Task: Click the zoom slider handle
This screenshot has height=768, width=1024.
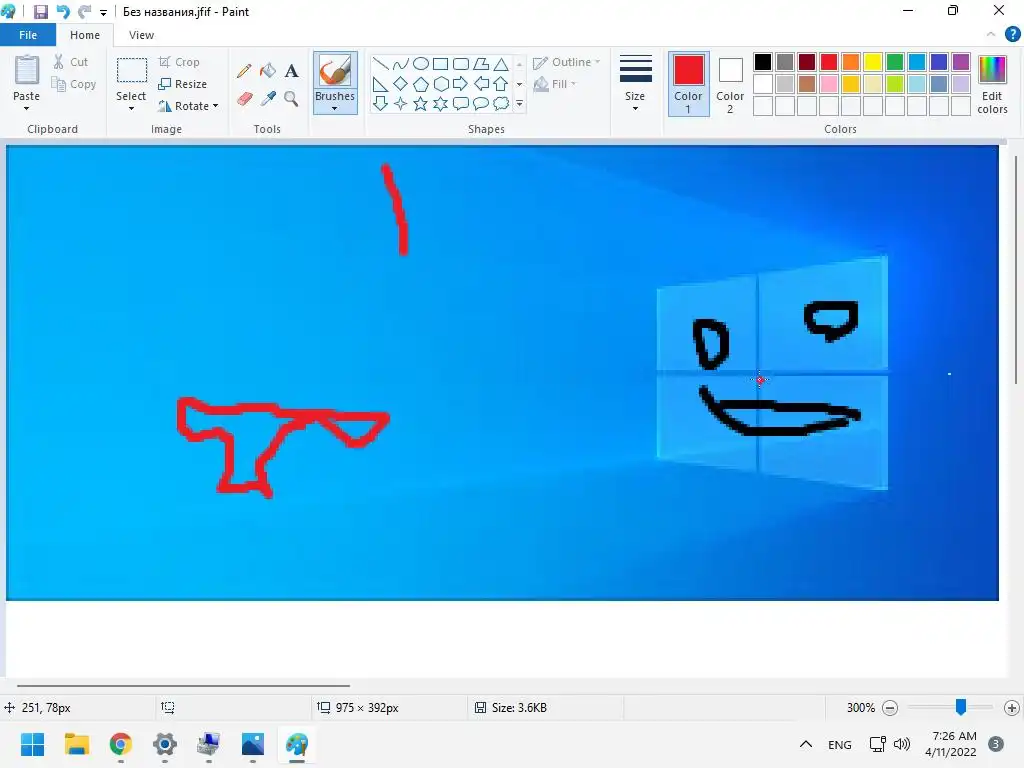Action: click(x=961, y=707)
